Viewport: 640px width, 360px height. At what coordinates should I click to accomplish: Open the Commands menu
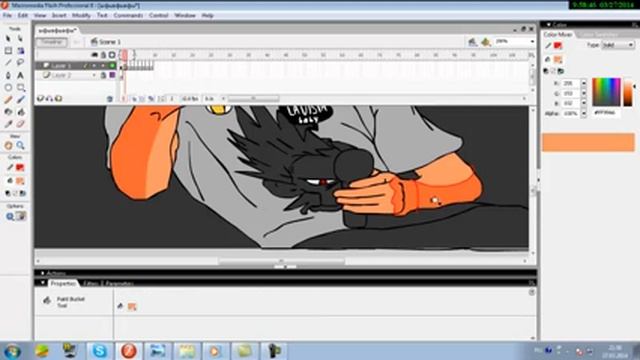[128, 16]
